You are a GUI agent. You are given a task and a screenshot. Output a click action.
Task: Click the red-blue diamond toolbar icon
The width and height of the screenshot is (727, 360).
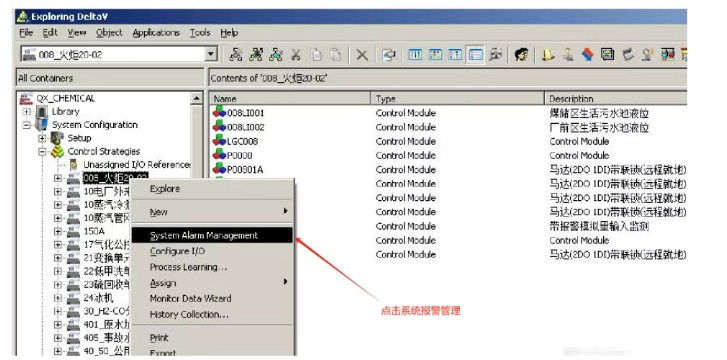587,55
